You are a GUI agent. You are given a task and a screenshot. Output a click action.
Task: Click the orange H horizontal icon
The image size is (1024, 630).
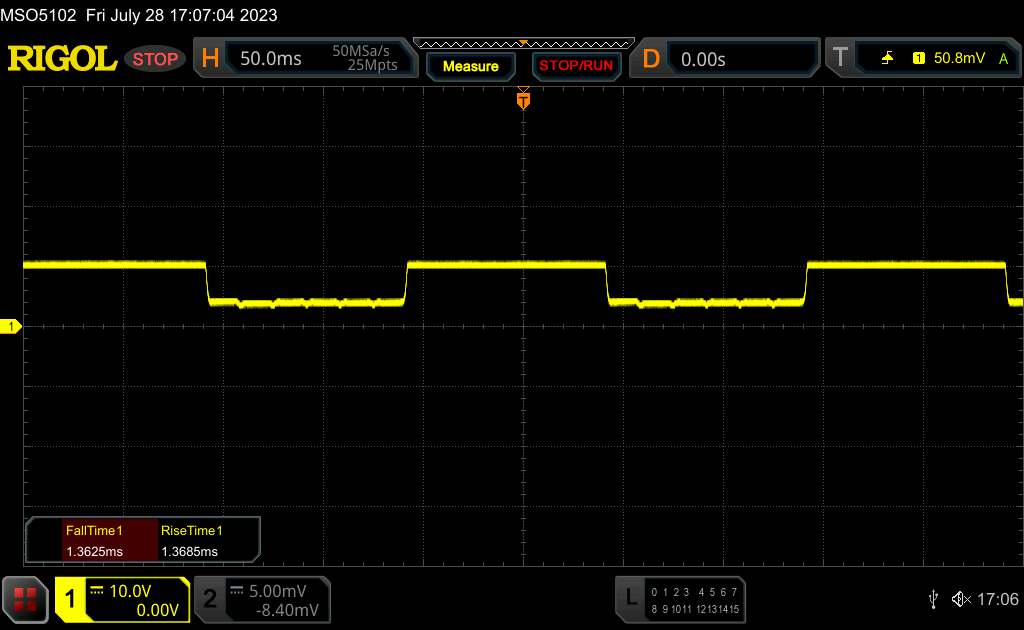pyautogui.click(x=210, y=59)
